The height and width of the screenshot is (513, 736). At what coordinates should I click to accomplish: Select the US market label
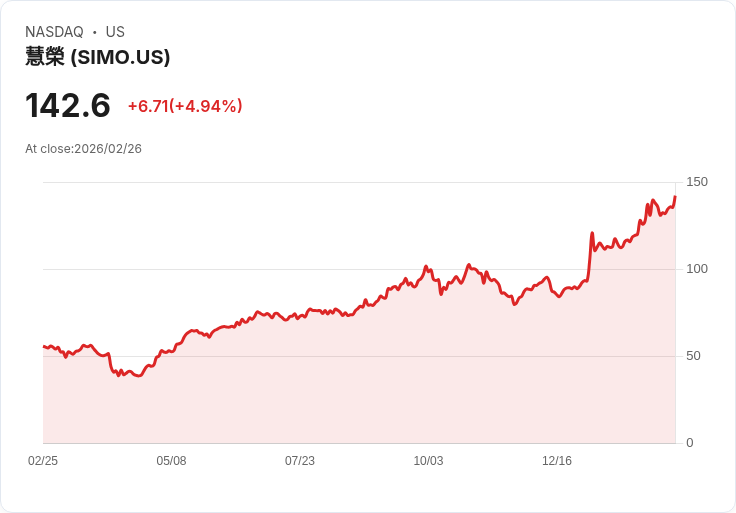click(x=115, y=32)
